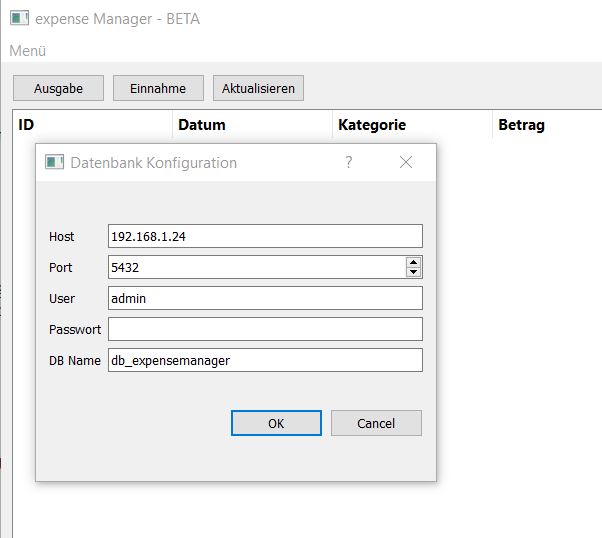This screenshot has width=602, height=538.
Task: Open the Menü menu
Action: point(28,50)
